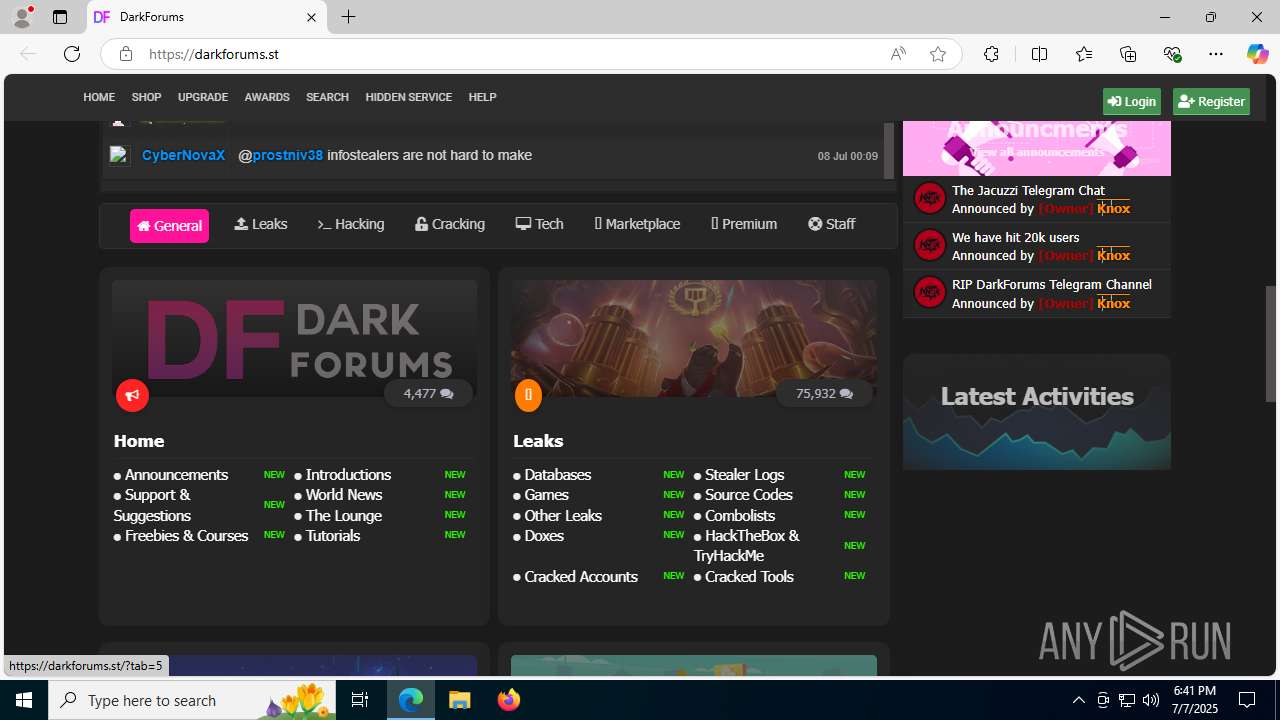Viewport: 1280px width, 720px height.
Task: Click avatar beside 20k users announcement
Action: [x=929, y=245]
